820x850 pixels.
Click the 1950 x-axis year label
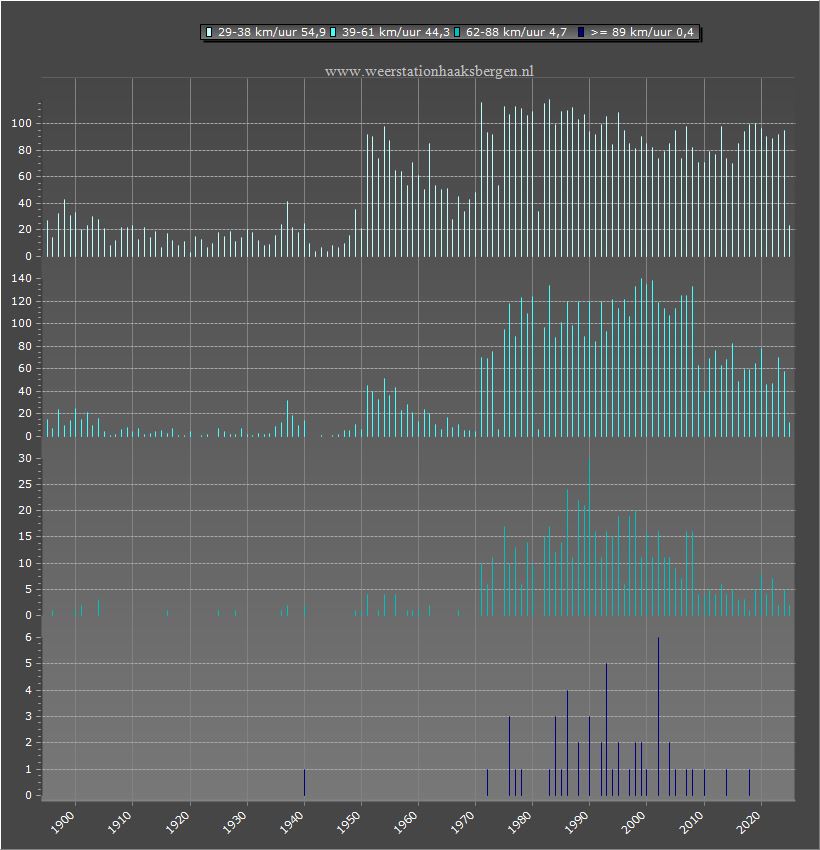[350, 822]
